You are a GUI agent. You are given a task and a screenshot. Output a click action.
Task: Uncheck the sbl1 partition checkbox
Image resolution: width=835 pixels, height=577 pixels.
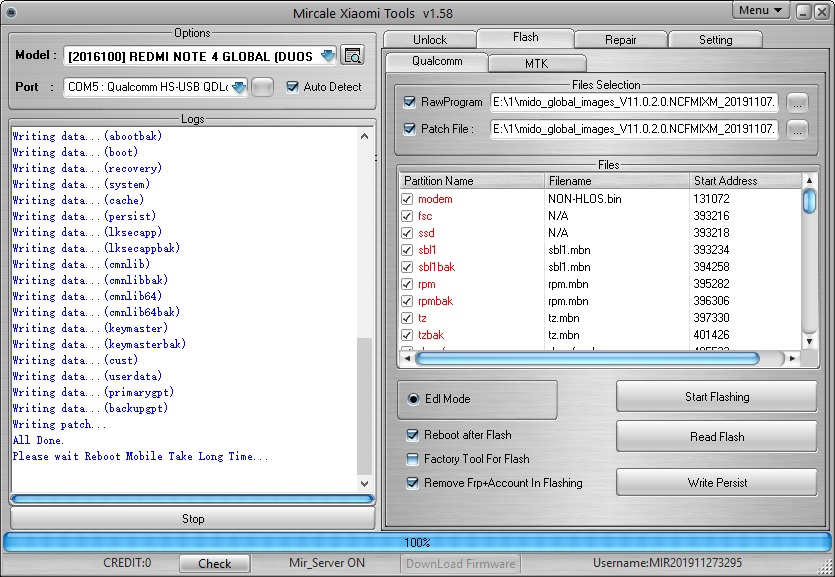click(407, 250)
